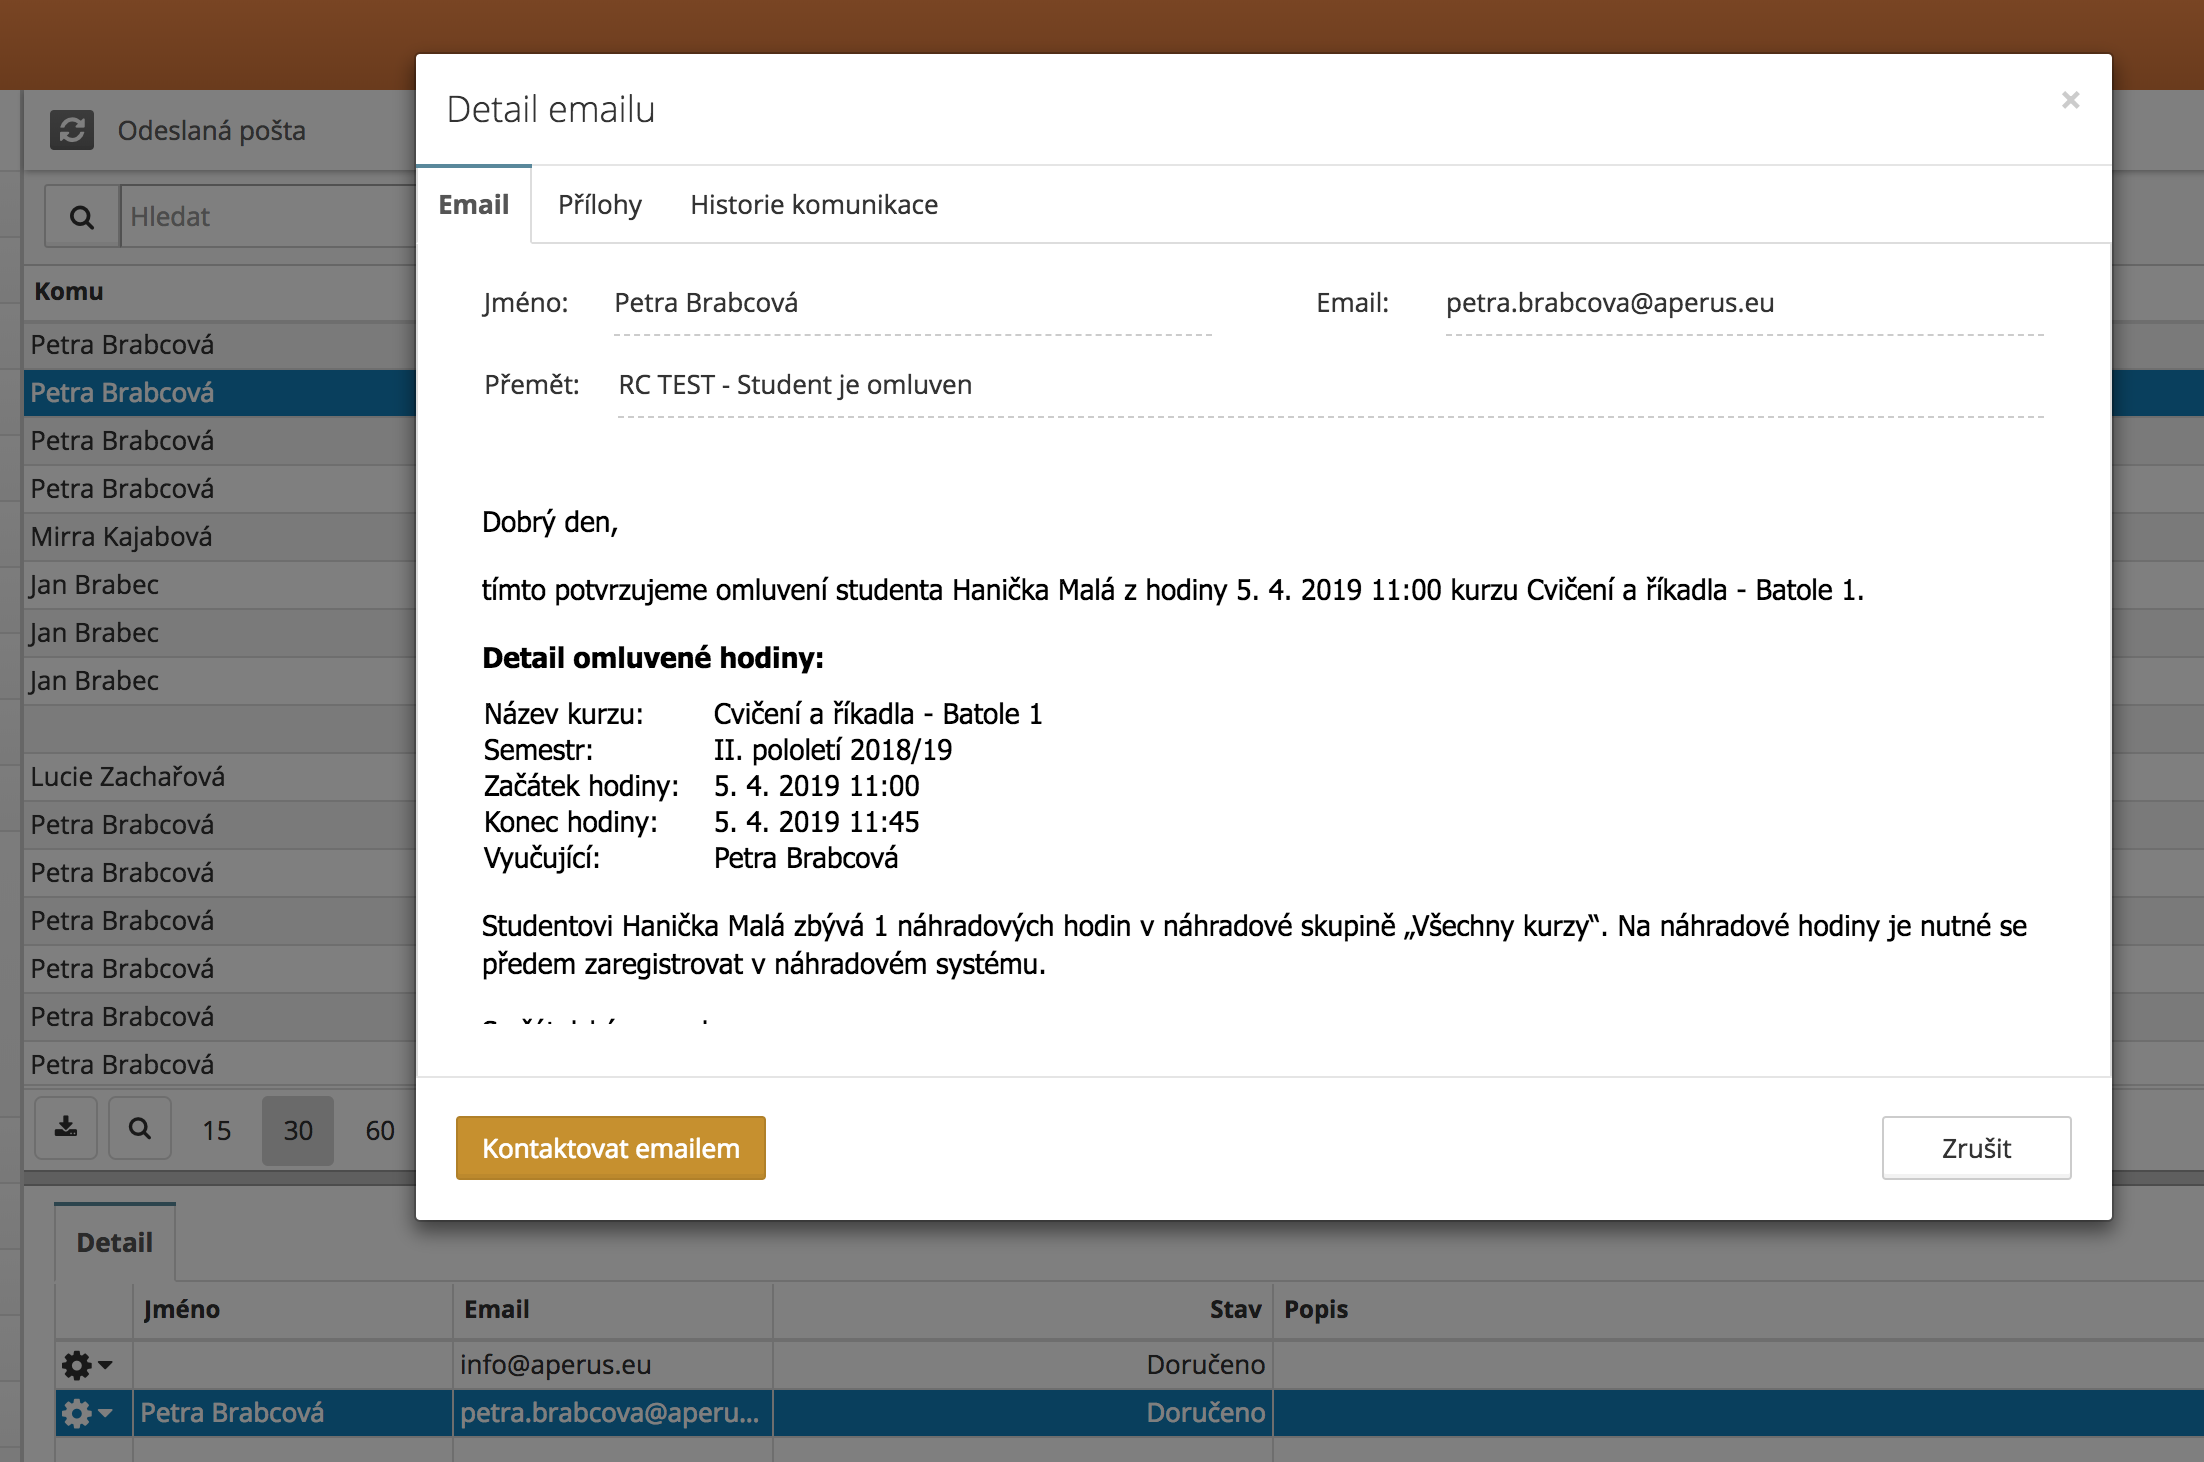The image size is (2204, 1462).
Task: Click the search icon in bottom toolbar
Action: click(140, 1129)
